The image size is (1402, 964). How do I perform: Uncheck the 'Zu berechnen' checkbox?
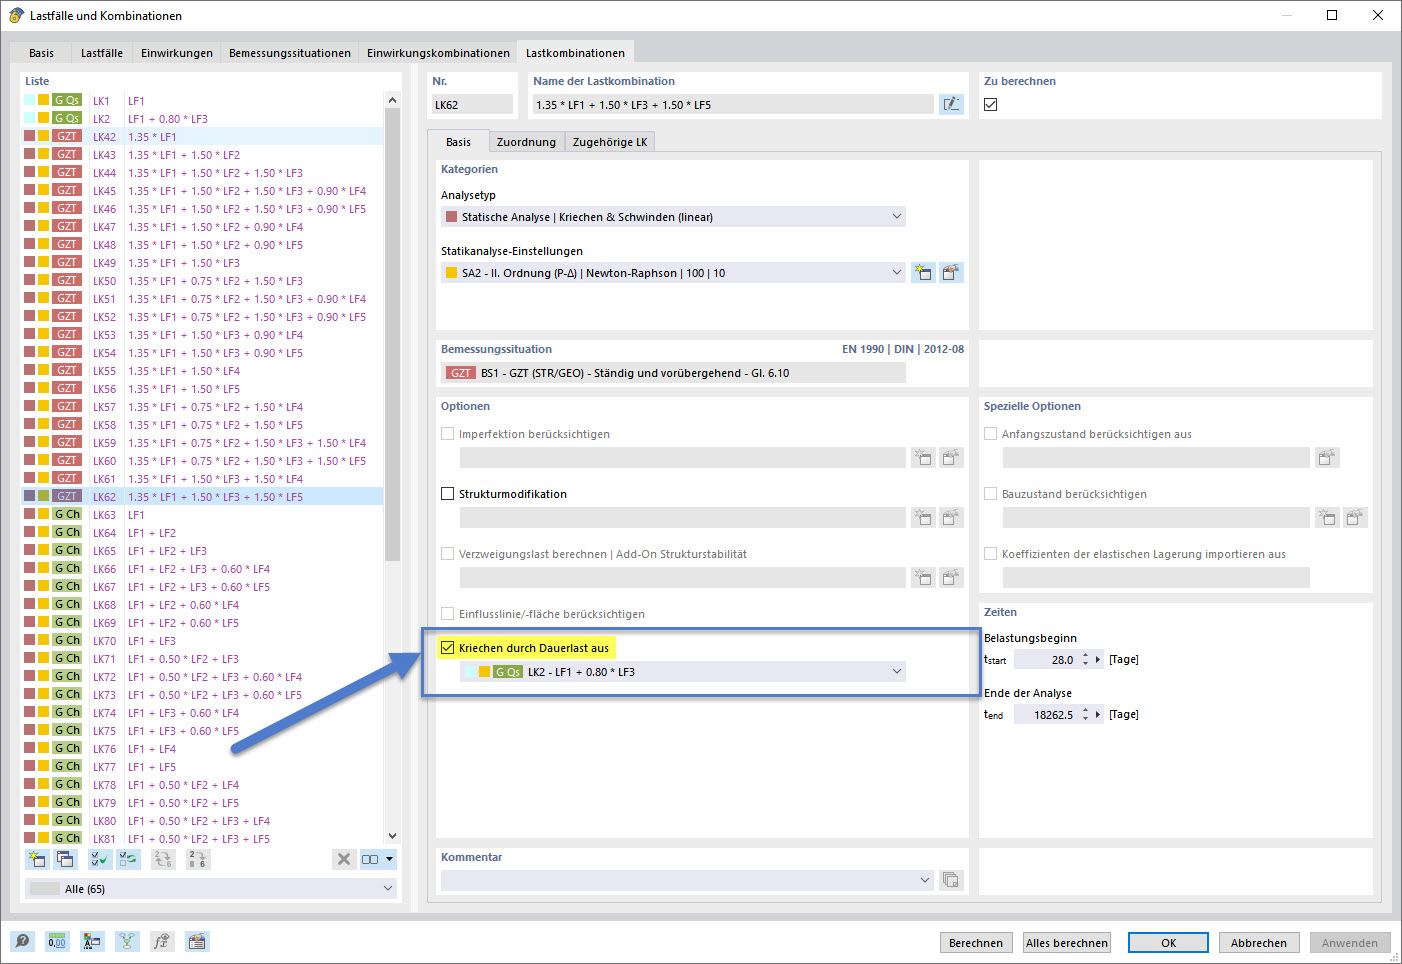(x=991, y=104)
